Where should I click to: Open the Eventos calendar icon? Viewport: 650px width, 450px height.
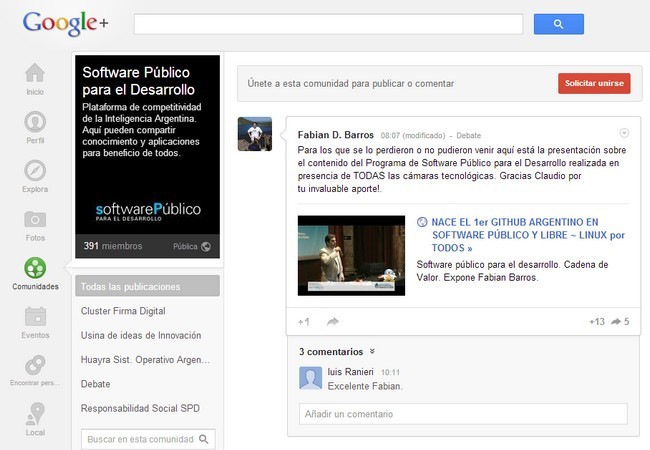coord(35,317)
